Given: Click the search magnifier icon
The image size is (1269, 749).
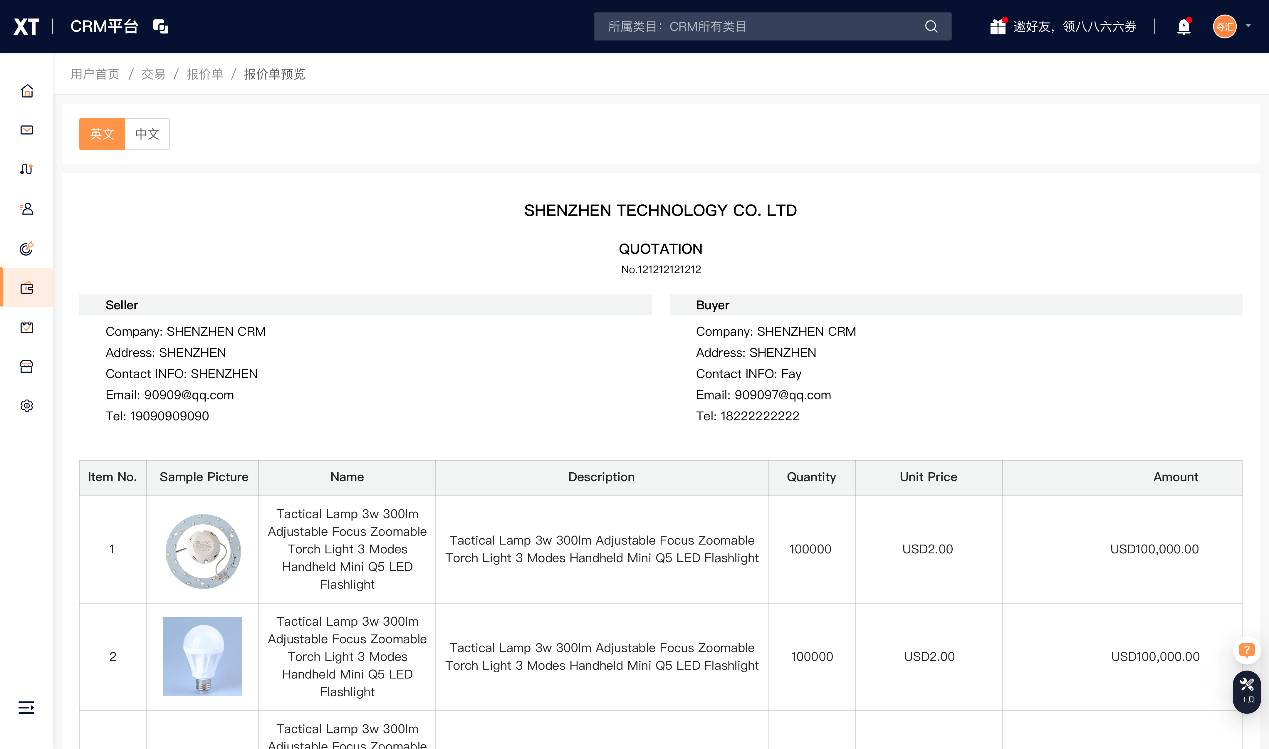Looking at the screenshot, I should pyautogui.click(x=931, y=27).
